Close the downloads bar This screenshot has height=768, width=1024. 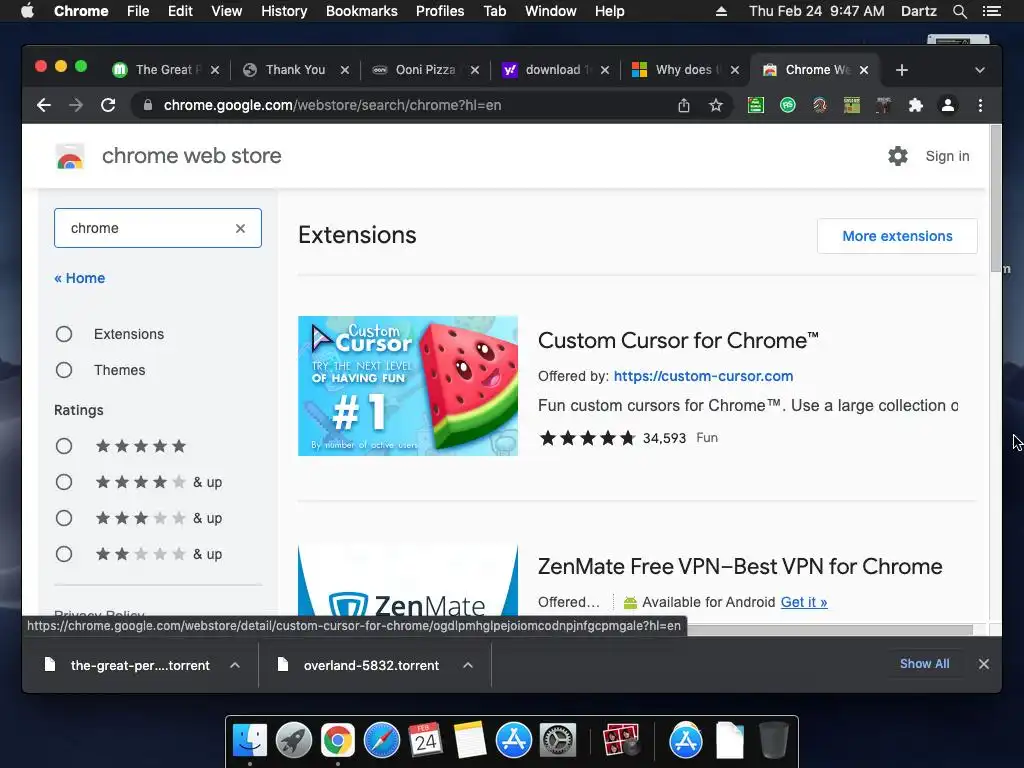coord(984,664)
